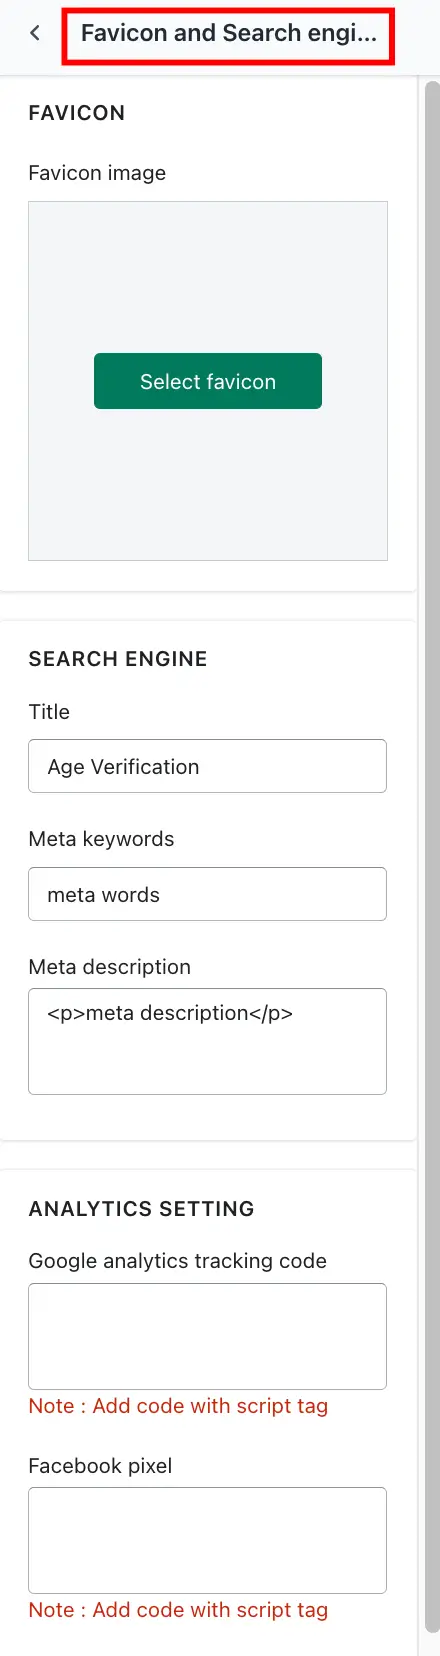This screenshot has width=440, height=1656.
Task: Click the red note under Facebook pixel
Action: pos(178,1610)
